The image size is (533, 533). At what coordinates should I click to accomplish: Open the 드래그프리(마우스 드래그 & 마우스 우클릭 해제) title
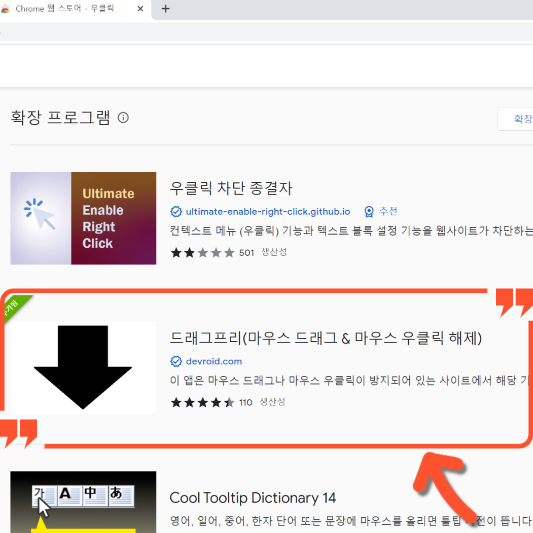326,338
